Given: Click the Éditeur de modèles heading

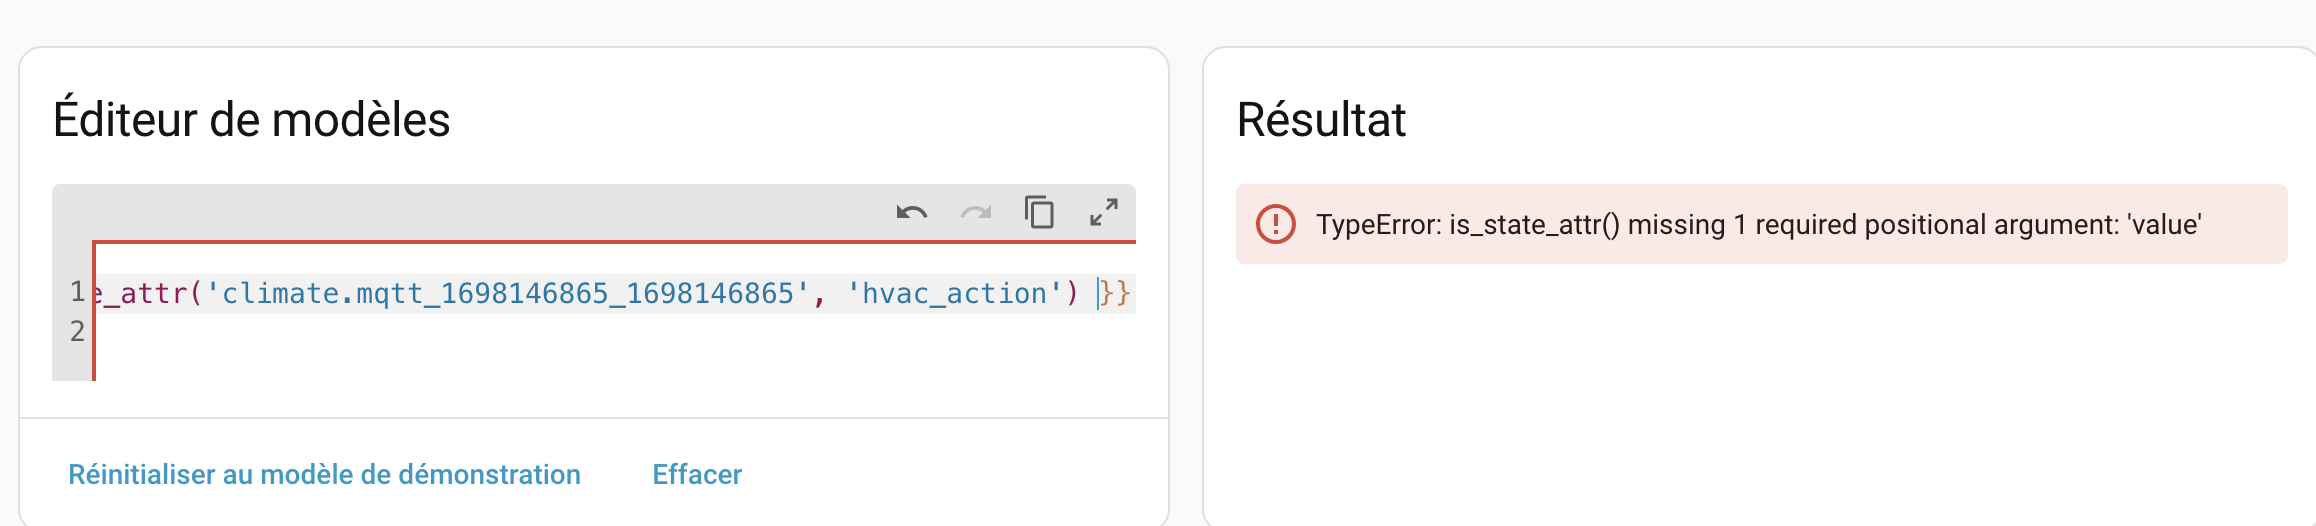Looking at the screenshot, I should (252, 120).
